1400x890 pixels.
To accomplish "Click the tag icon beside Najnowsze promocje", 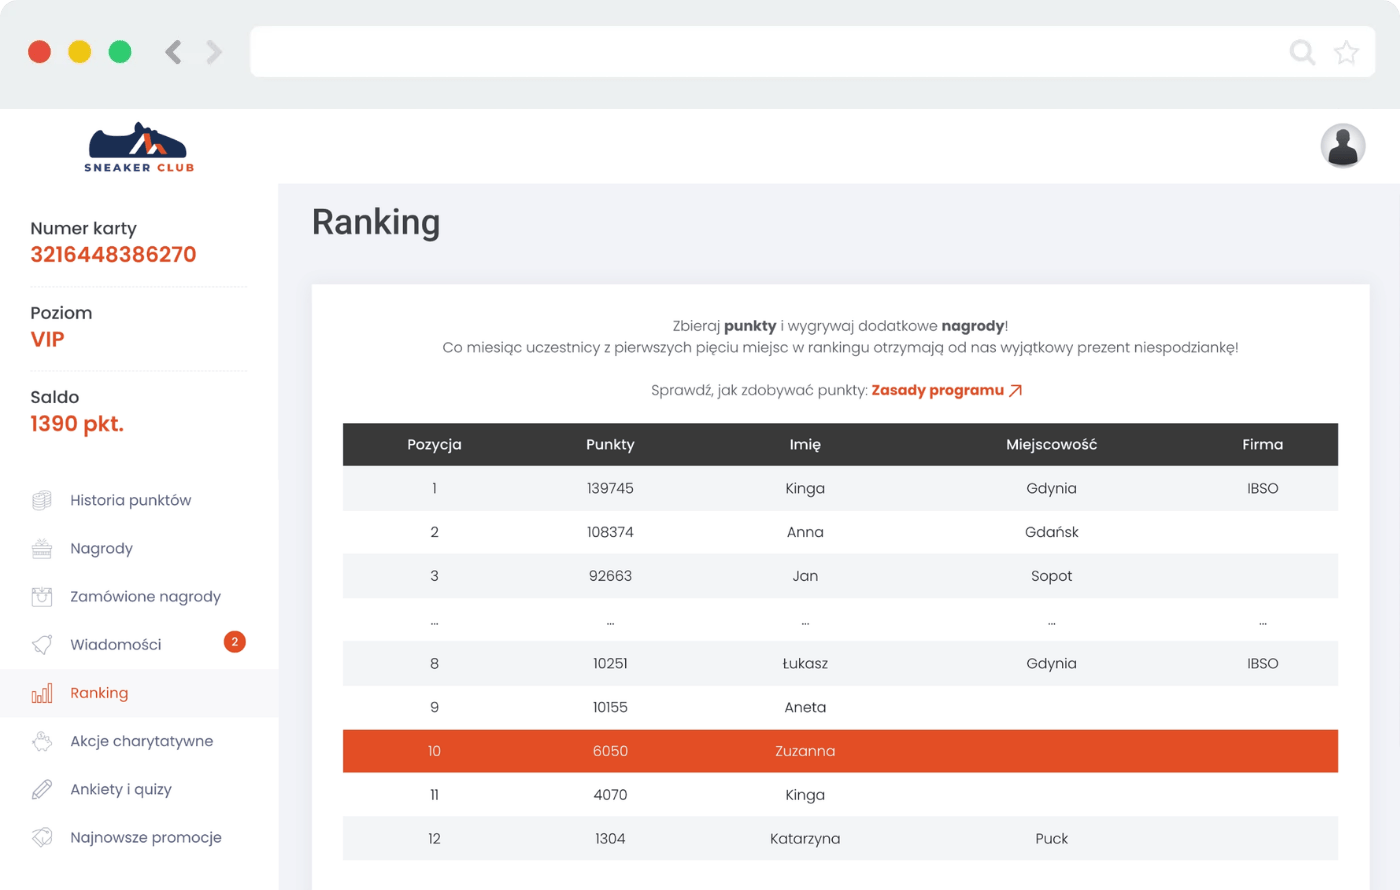I will point(42,837).
